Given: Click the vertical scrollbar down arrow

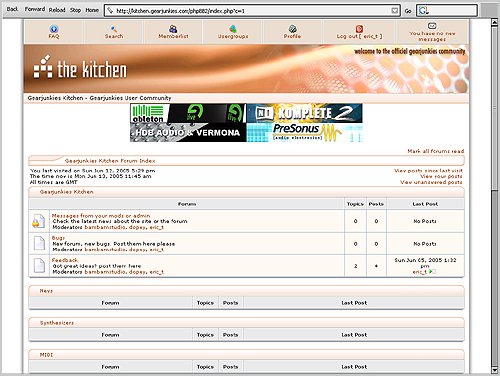Looking at the screenshot, I should (x=495, y=370).
